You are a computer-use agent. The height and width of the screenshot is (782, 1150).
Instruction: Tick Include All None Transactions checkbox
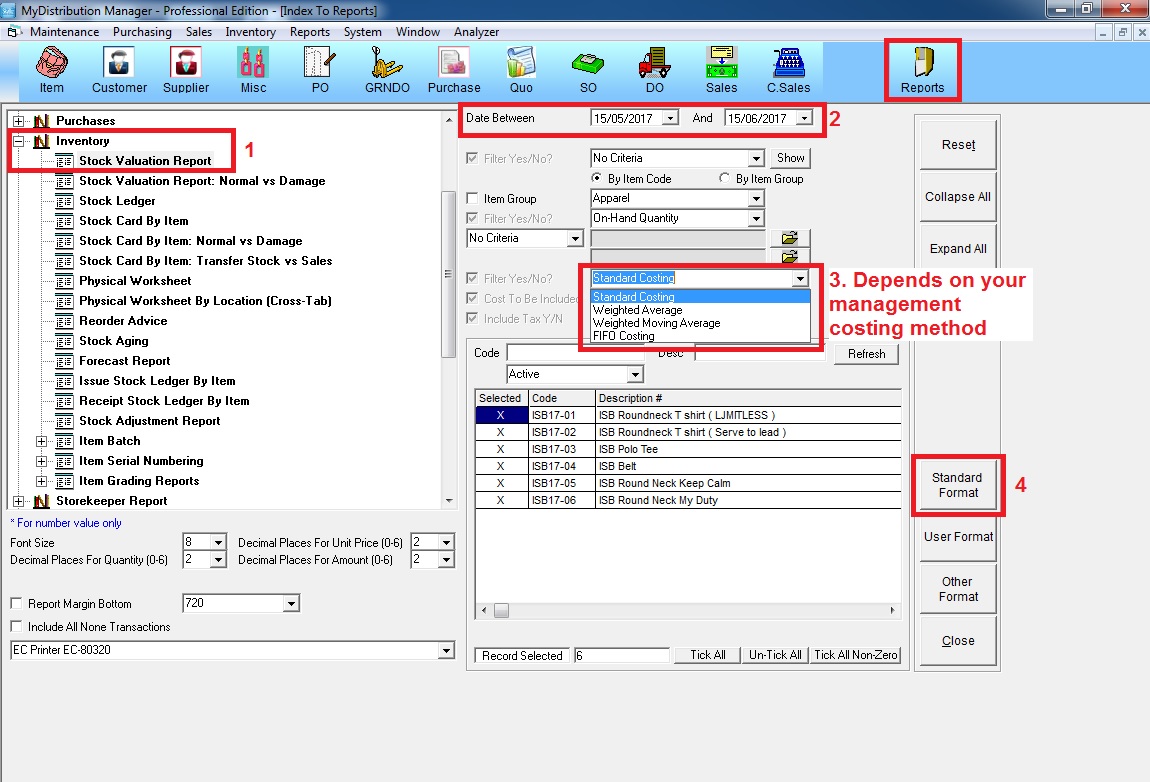click(x=16, y=627)
